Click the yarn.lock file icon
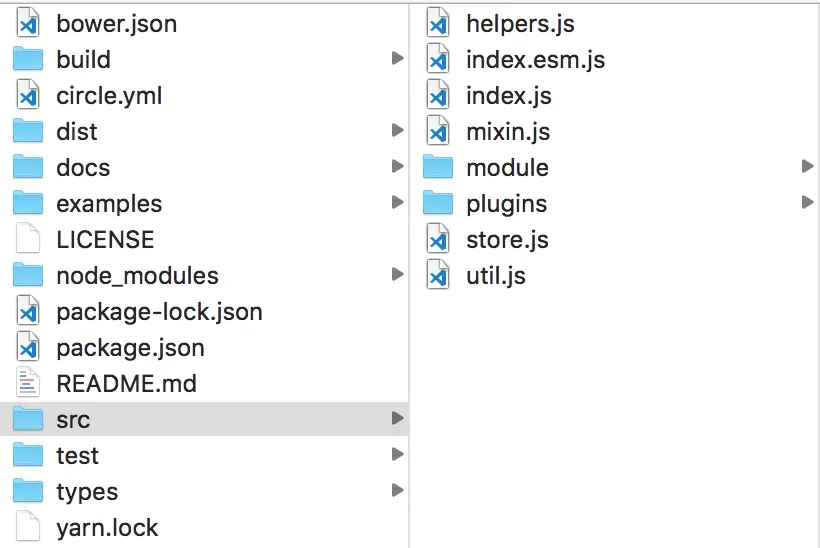This screenshot has width=820, height=548. (x=28, y=528)
